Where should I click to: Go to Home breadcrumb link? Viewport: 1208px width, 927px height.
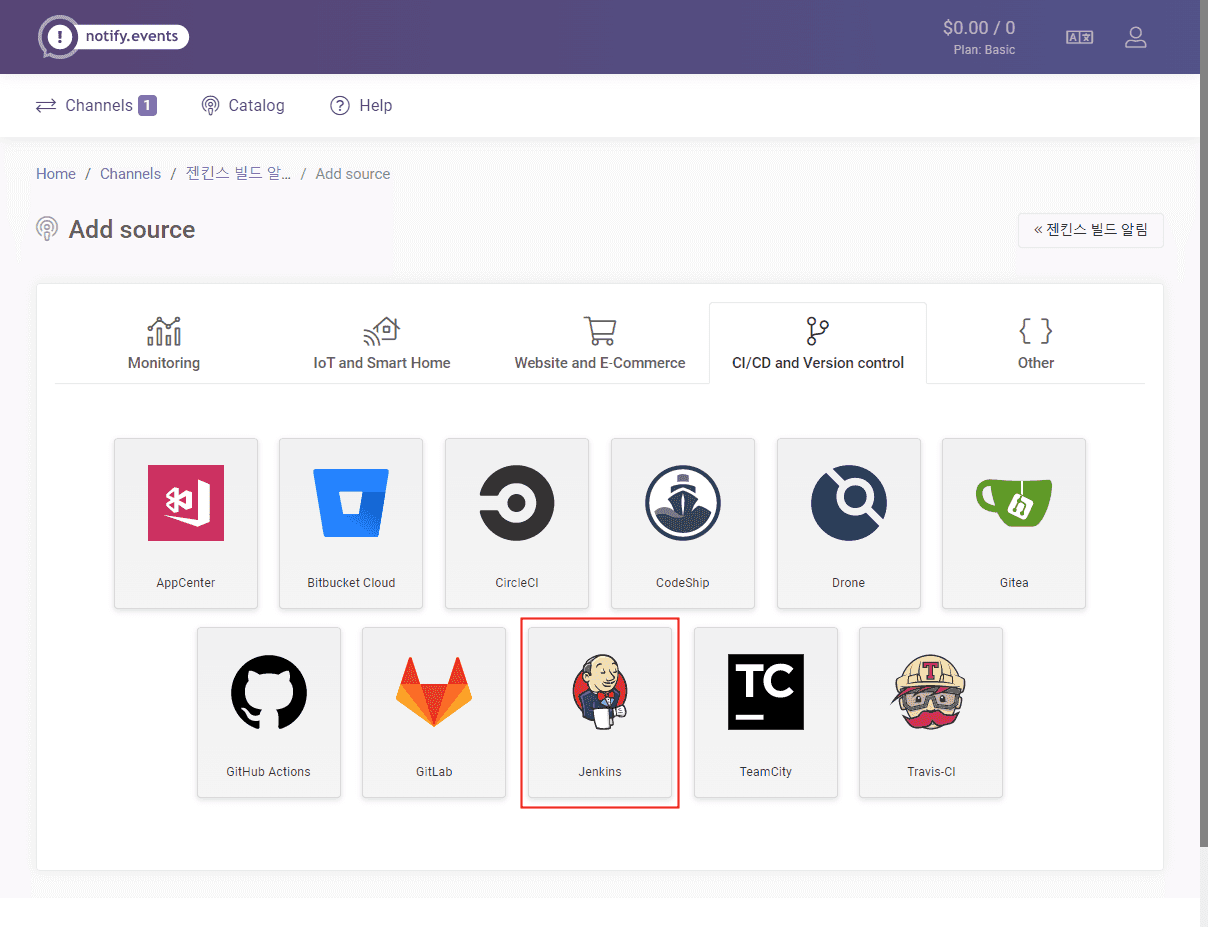coord(56,174)
